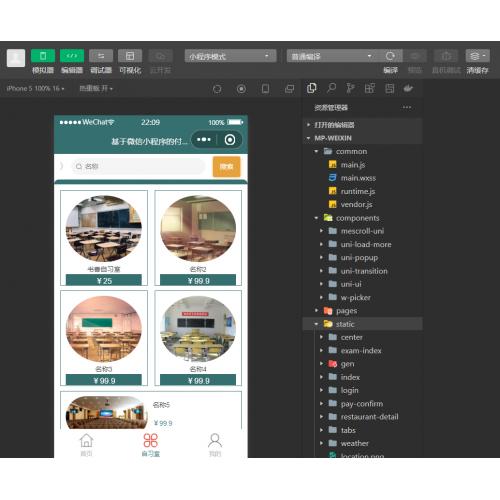Click the 预览 preview eye icon
This screenshot has width=500, height=500.
(x=415, y=56)
